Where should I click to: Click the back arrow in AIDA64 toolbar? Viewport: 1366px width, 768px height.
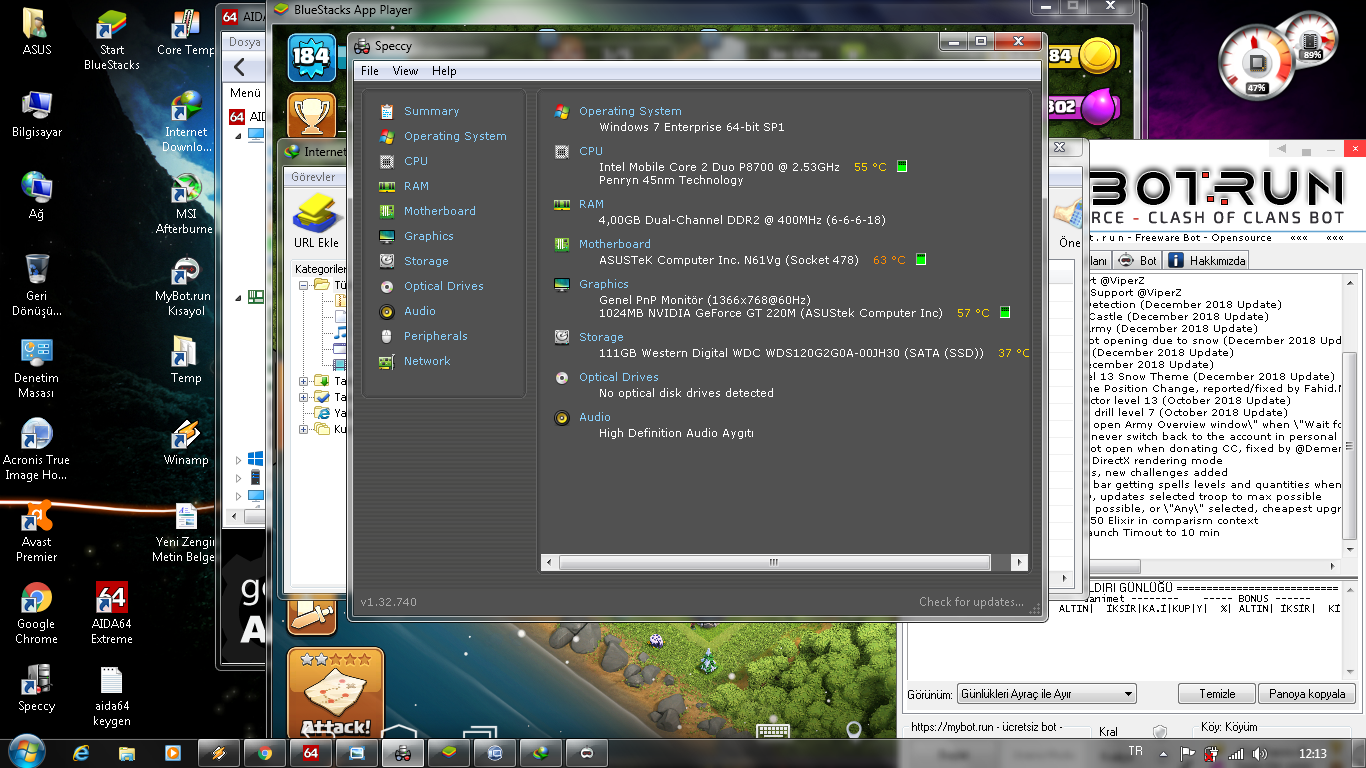[240, 68]
